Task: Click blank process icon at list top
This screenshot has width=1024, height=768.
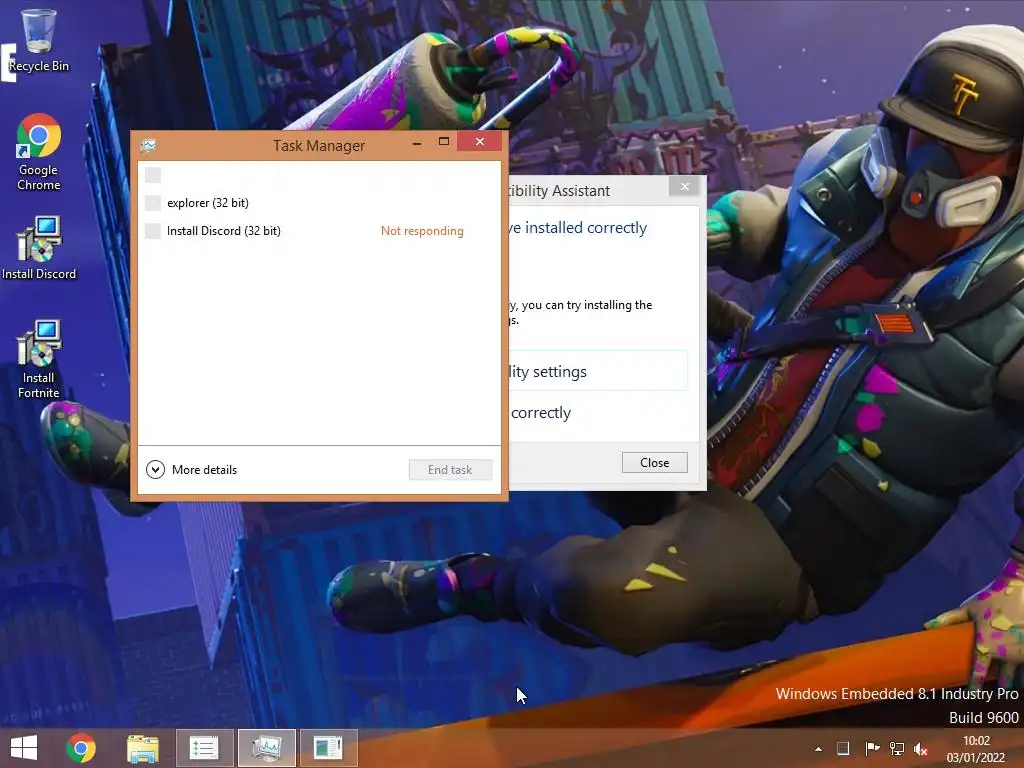Action: pos(153,175)
